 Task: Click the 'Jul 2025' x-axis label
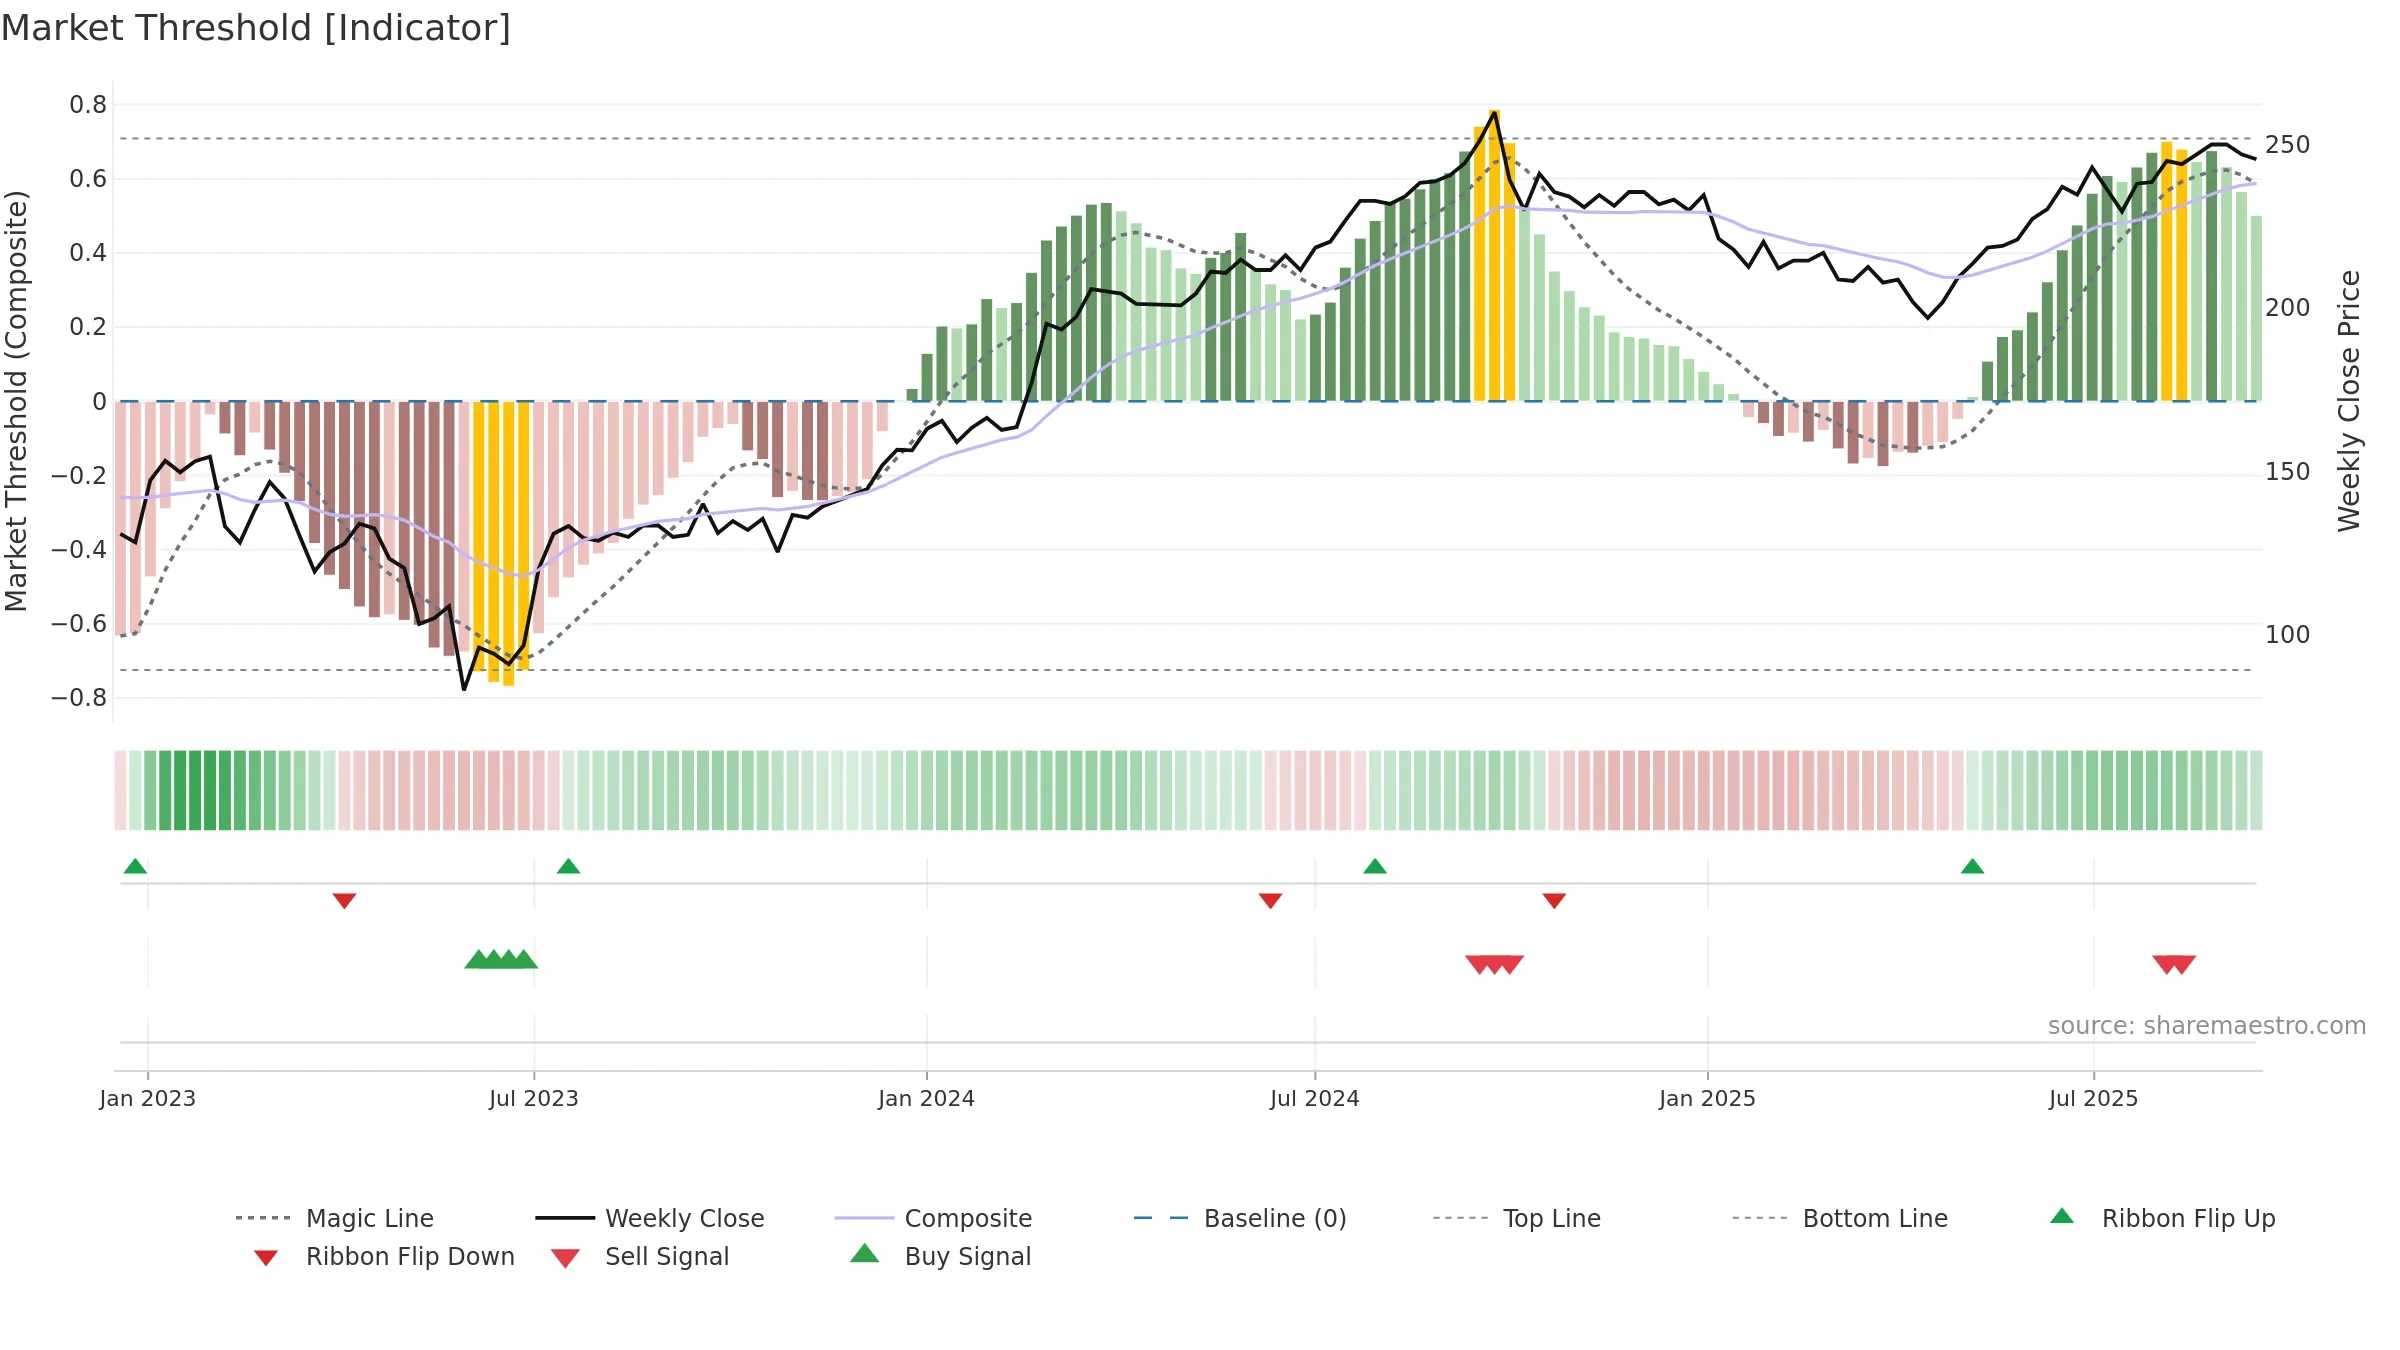pyautogui.click(x=2094, y=1098)
